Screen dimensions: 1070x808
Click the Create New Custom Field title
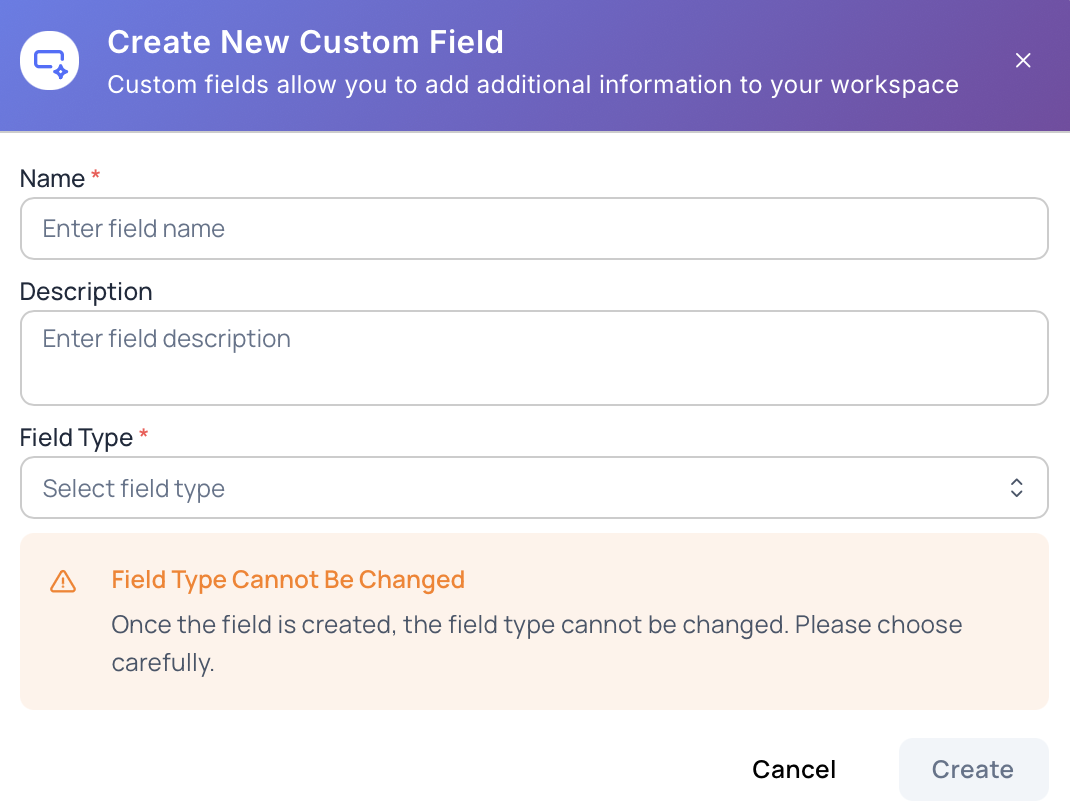[x=306, y=42]
